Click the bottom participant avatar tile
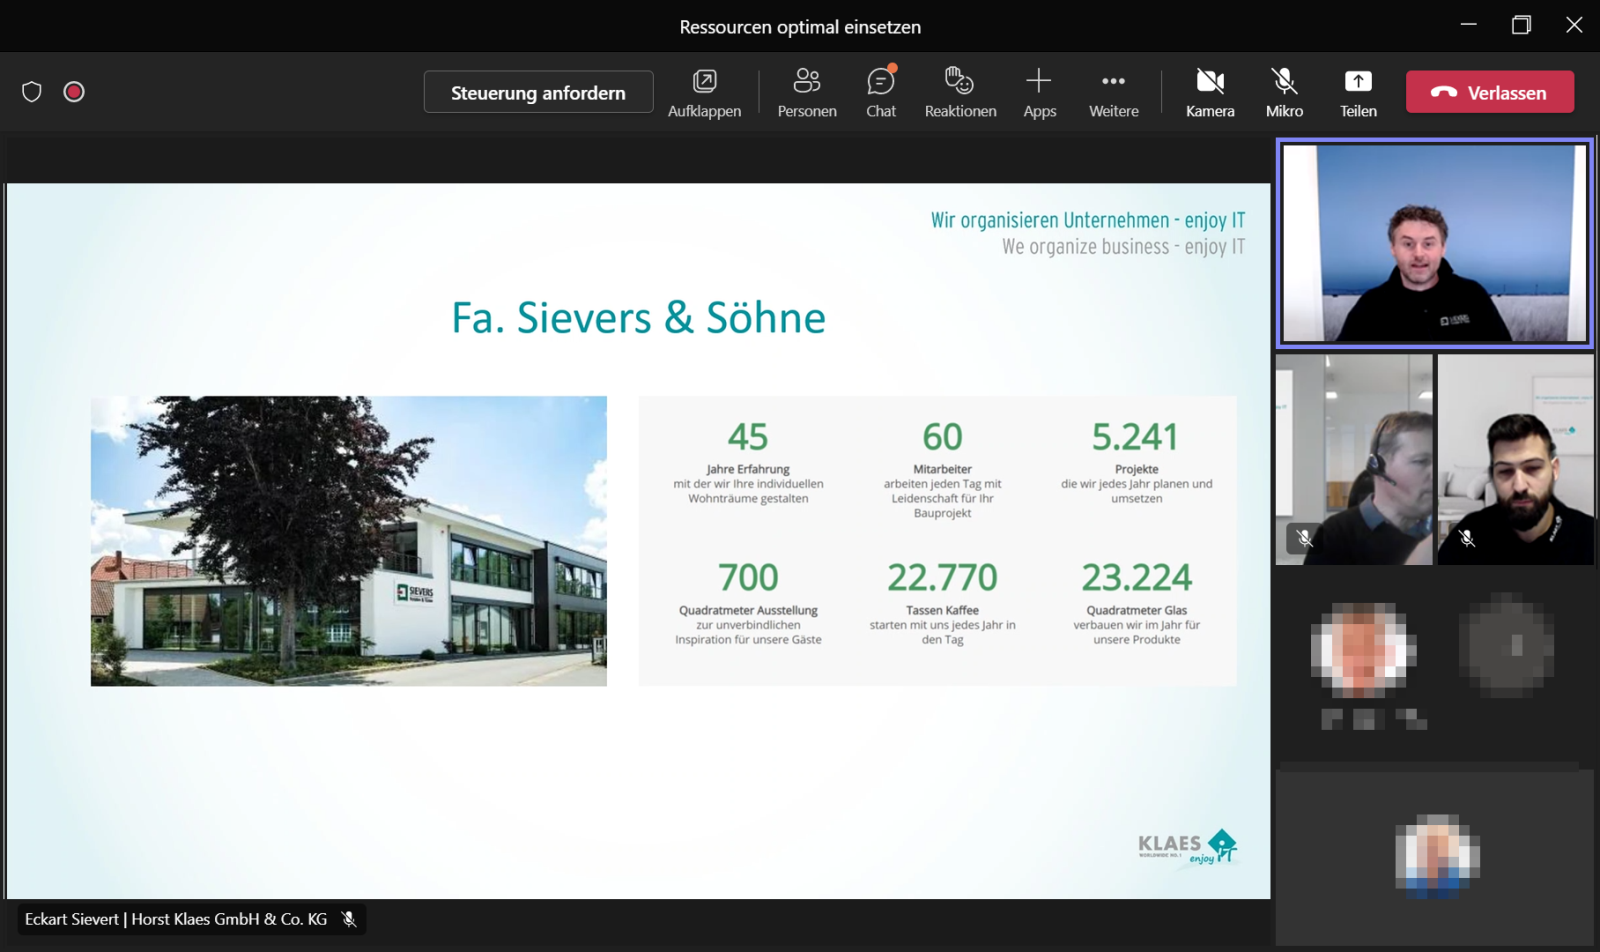This screenshot has height=952, width=1600. point(1437,856)
